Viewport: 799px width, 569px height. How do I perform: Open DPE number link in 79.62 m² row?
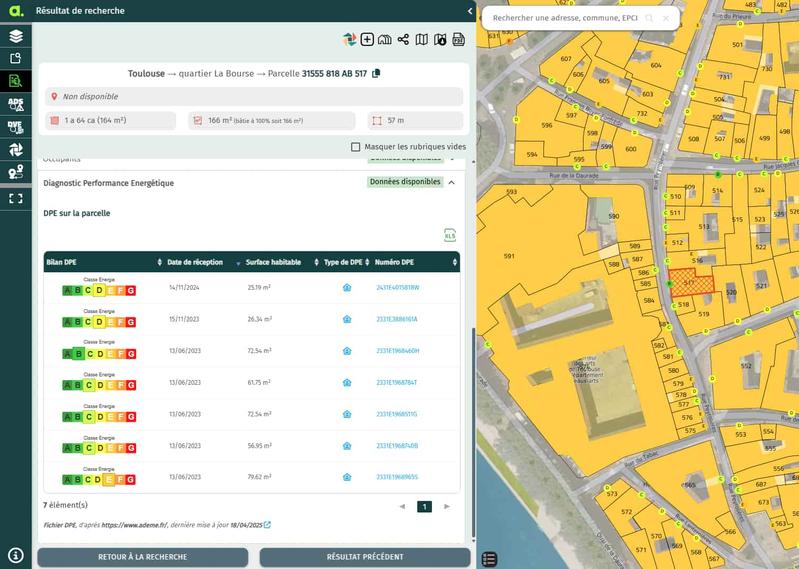click(x=397, y=477)
